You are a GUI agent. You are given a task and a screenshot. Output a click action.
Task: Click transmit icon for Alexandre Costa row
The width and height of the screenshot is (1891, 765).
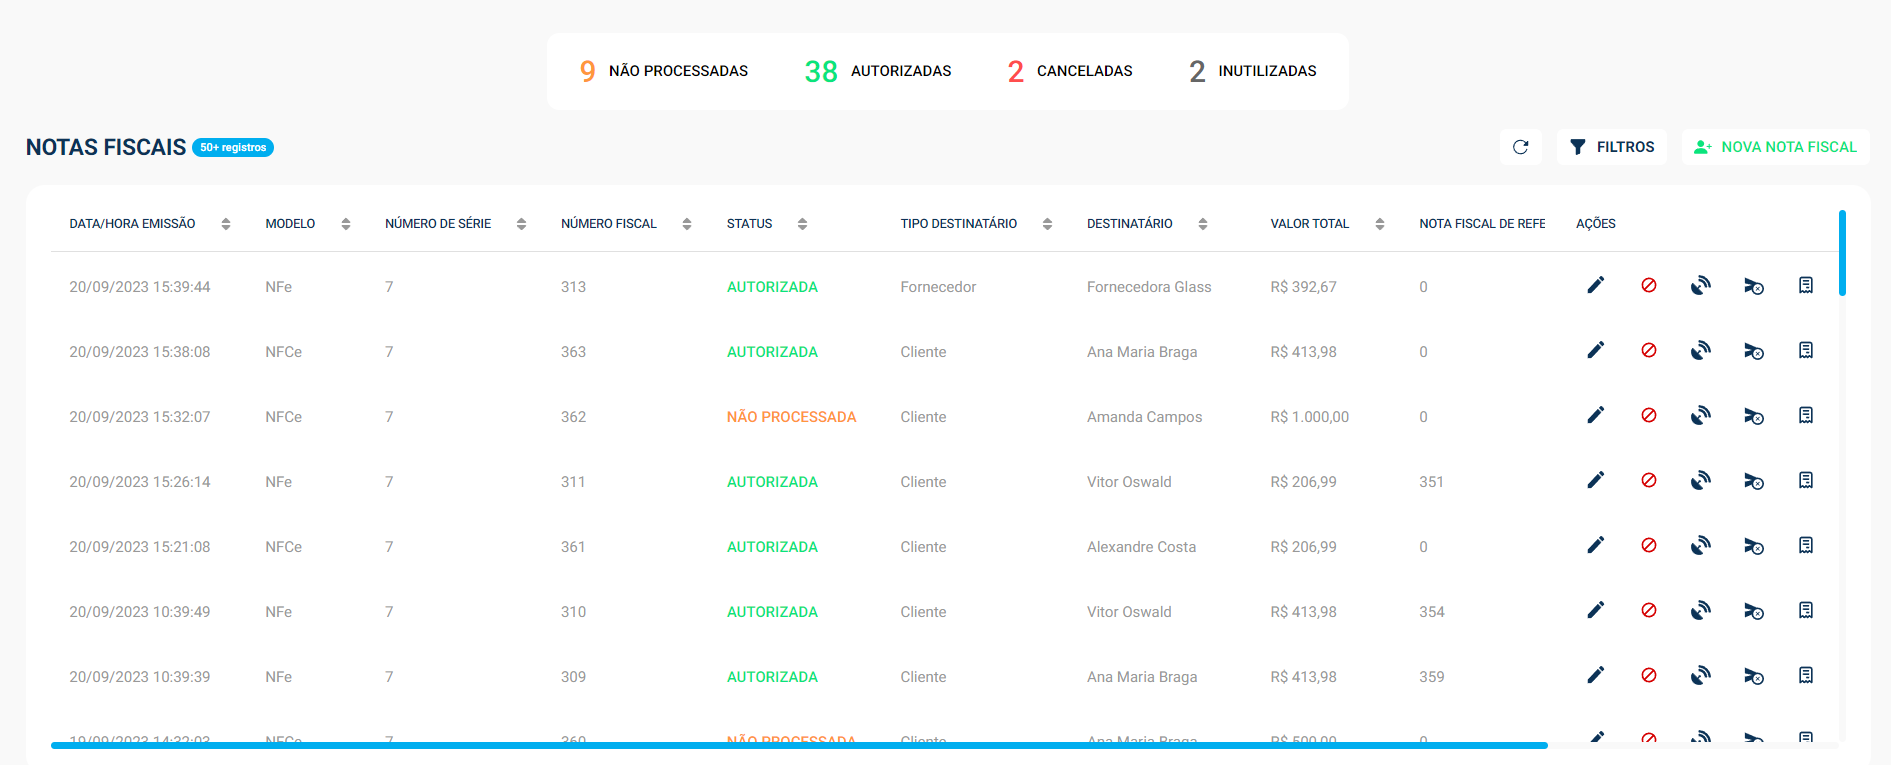pyautogui.click(x=1700, y=546)
